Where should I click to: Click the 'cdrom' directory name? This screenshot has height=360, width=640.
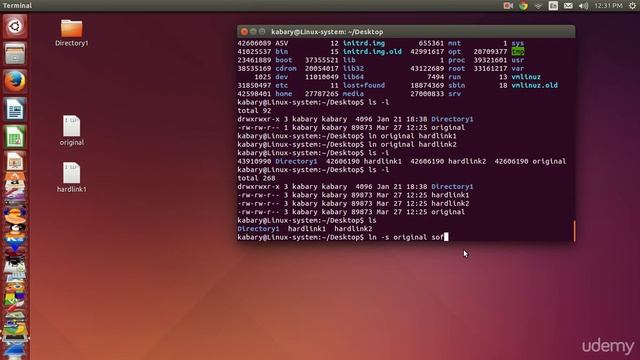point(286,69)
